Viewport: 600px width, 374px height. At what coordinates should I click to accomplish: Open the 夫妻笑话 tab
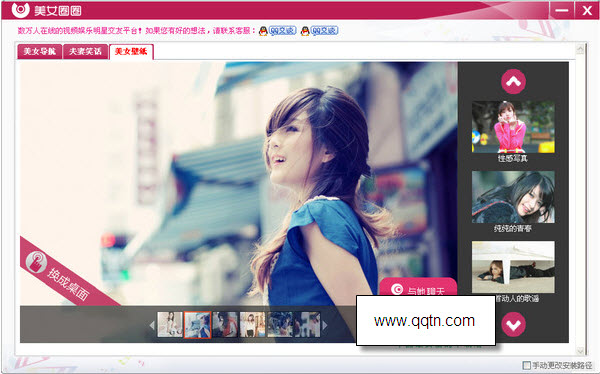click(85, 51)
